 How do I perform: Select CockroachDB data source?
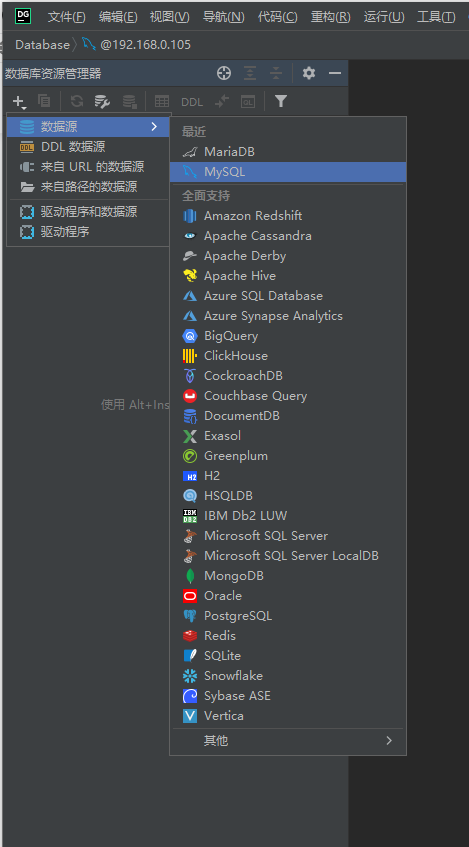point(288,375)
